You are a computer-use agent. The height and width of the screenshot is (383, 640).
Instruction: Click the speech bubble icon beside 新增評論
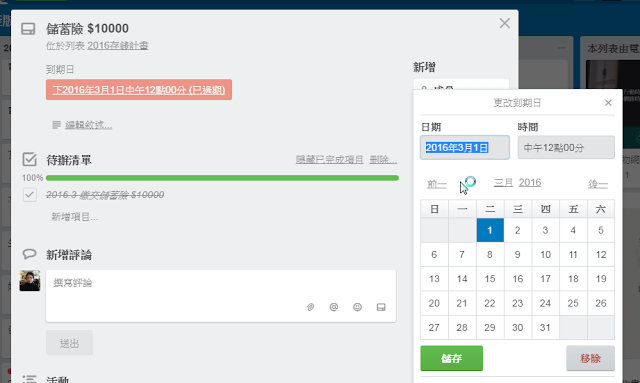click(x=29, y=254)
